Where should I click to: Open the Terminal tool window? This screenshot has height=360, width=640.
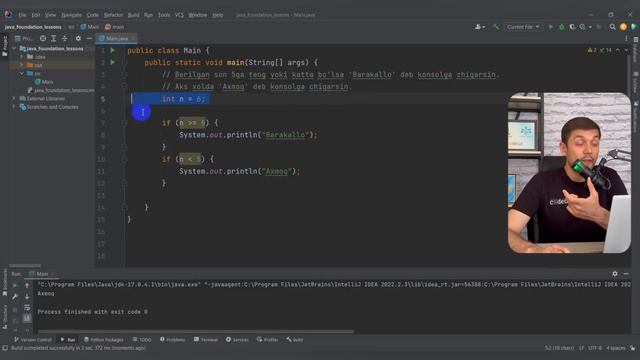click(x=206, y=340)
